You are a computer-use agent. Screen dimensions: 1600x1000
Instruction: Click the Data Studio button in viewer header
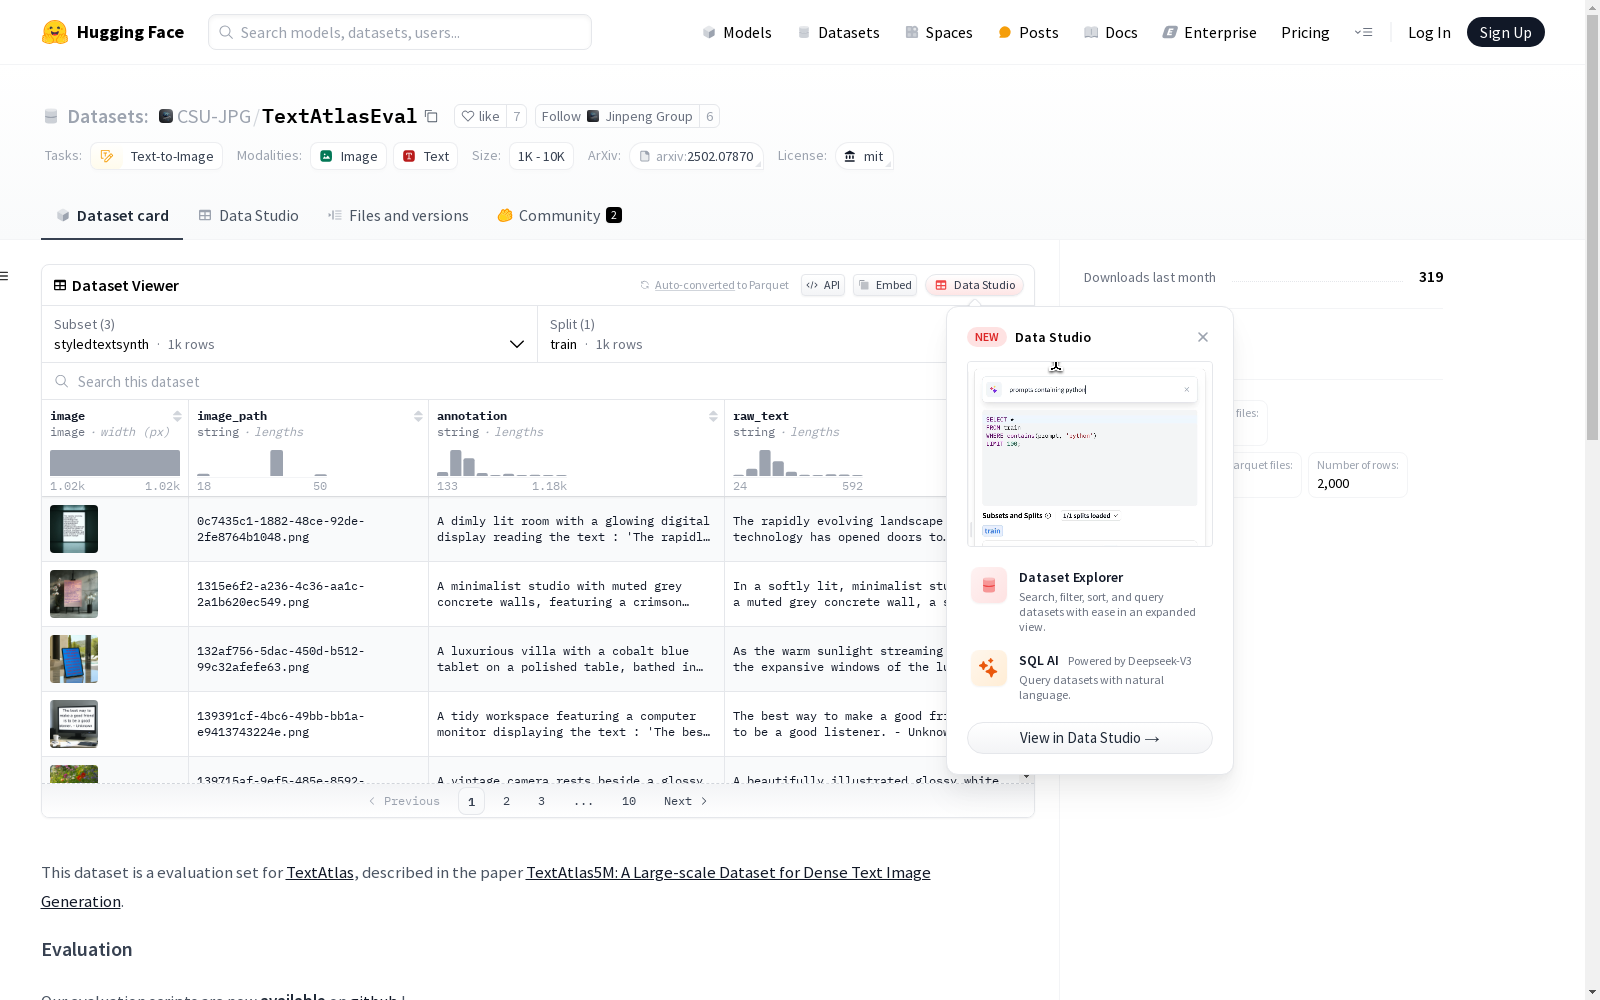975,285
